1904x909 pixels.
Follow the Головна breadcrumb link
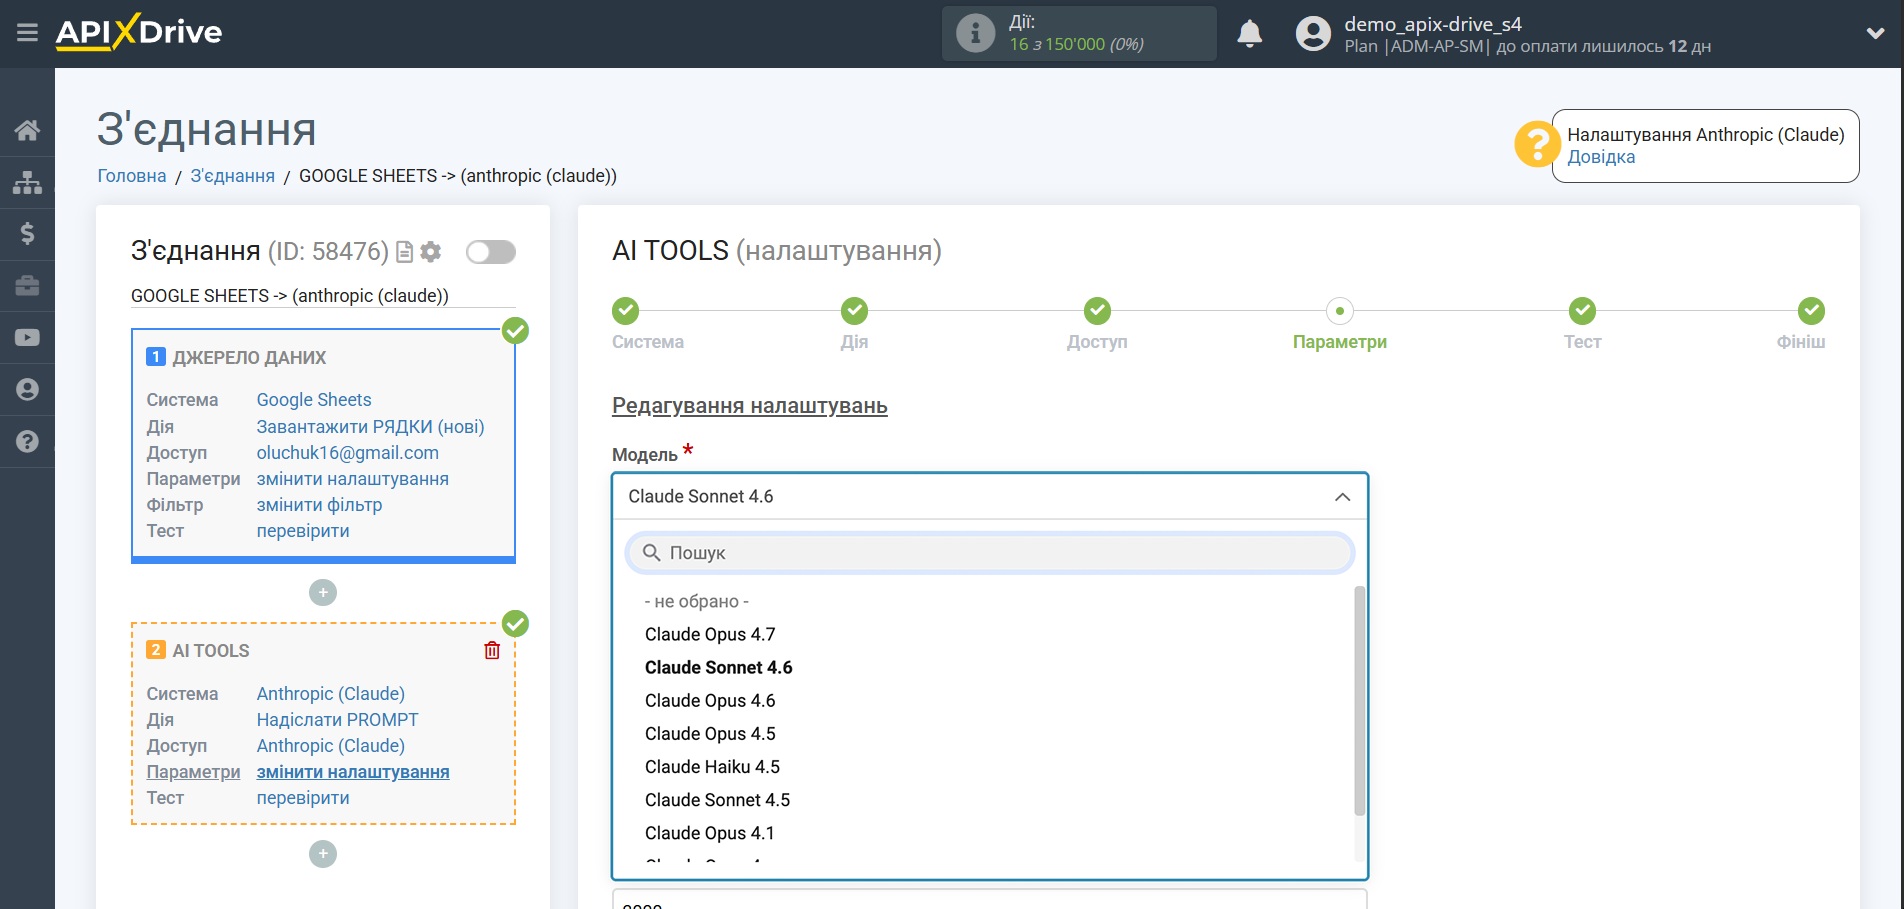pos(132,176)
